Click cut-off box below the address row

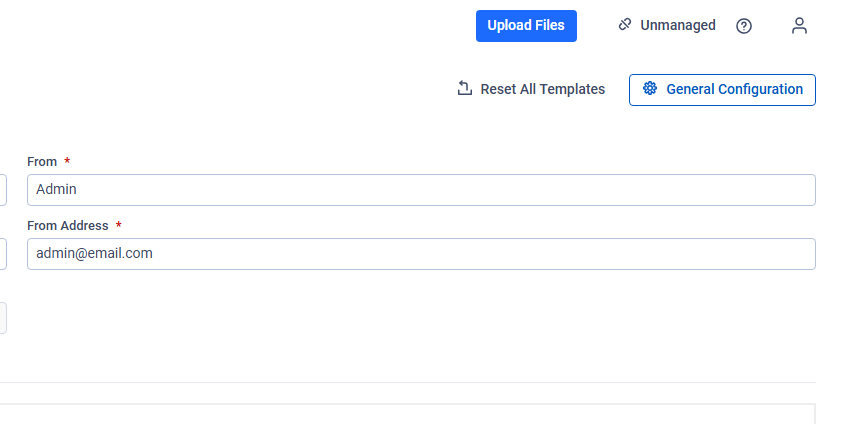coord(3,318)
